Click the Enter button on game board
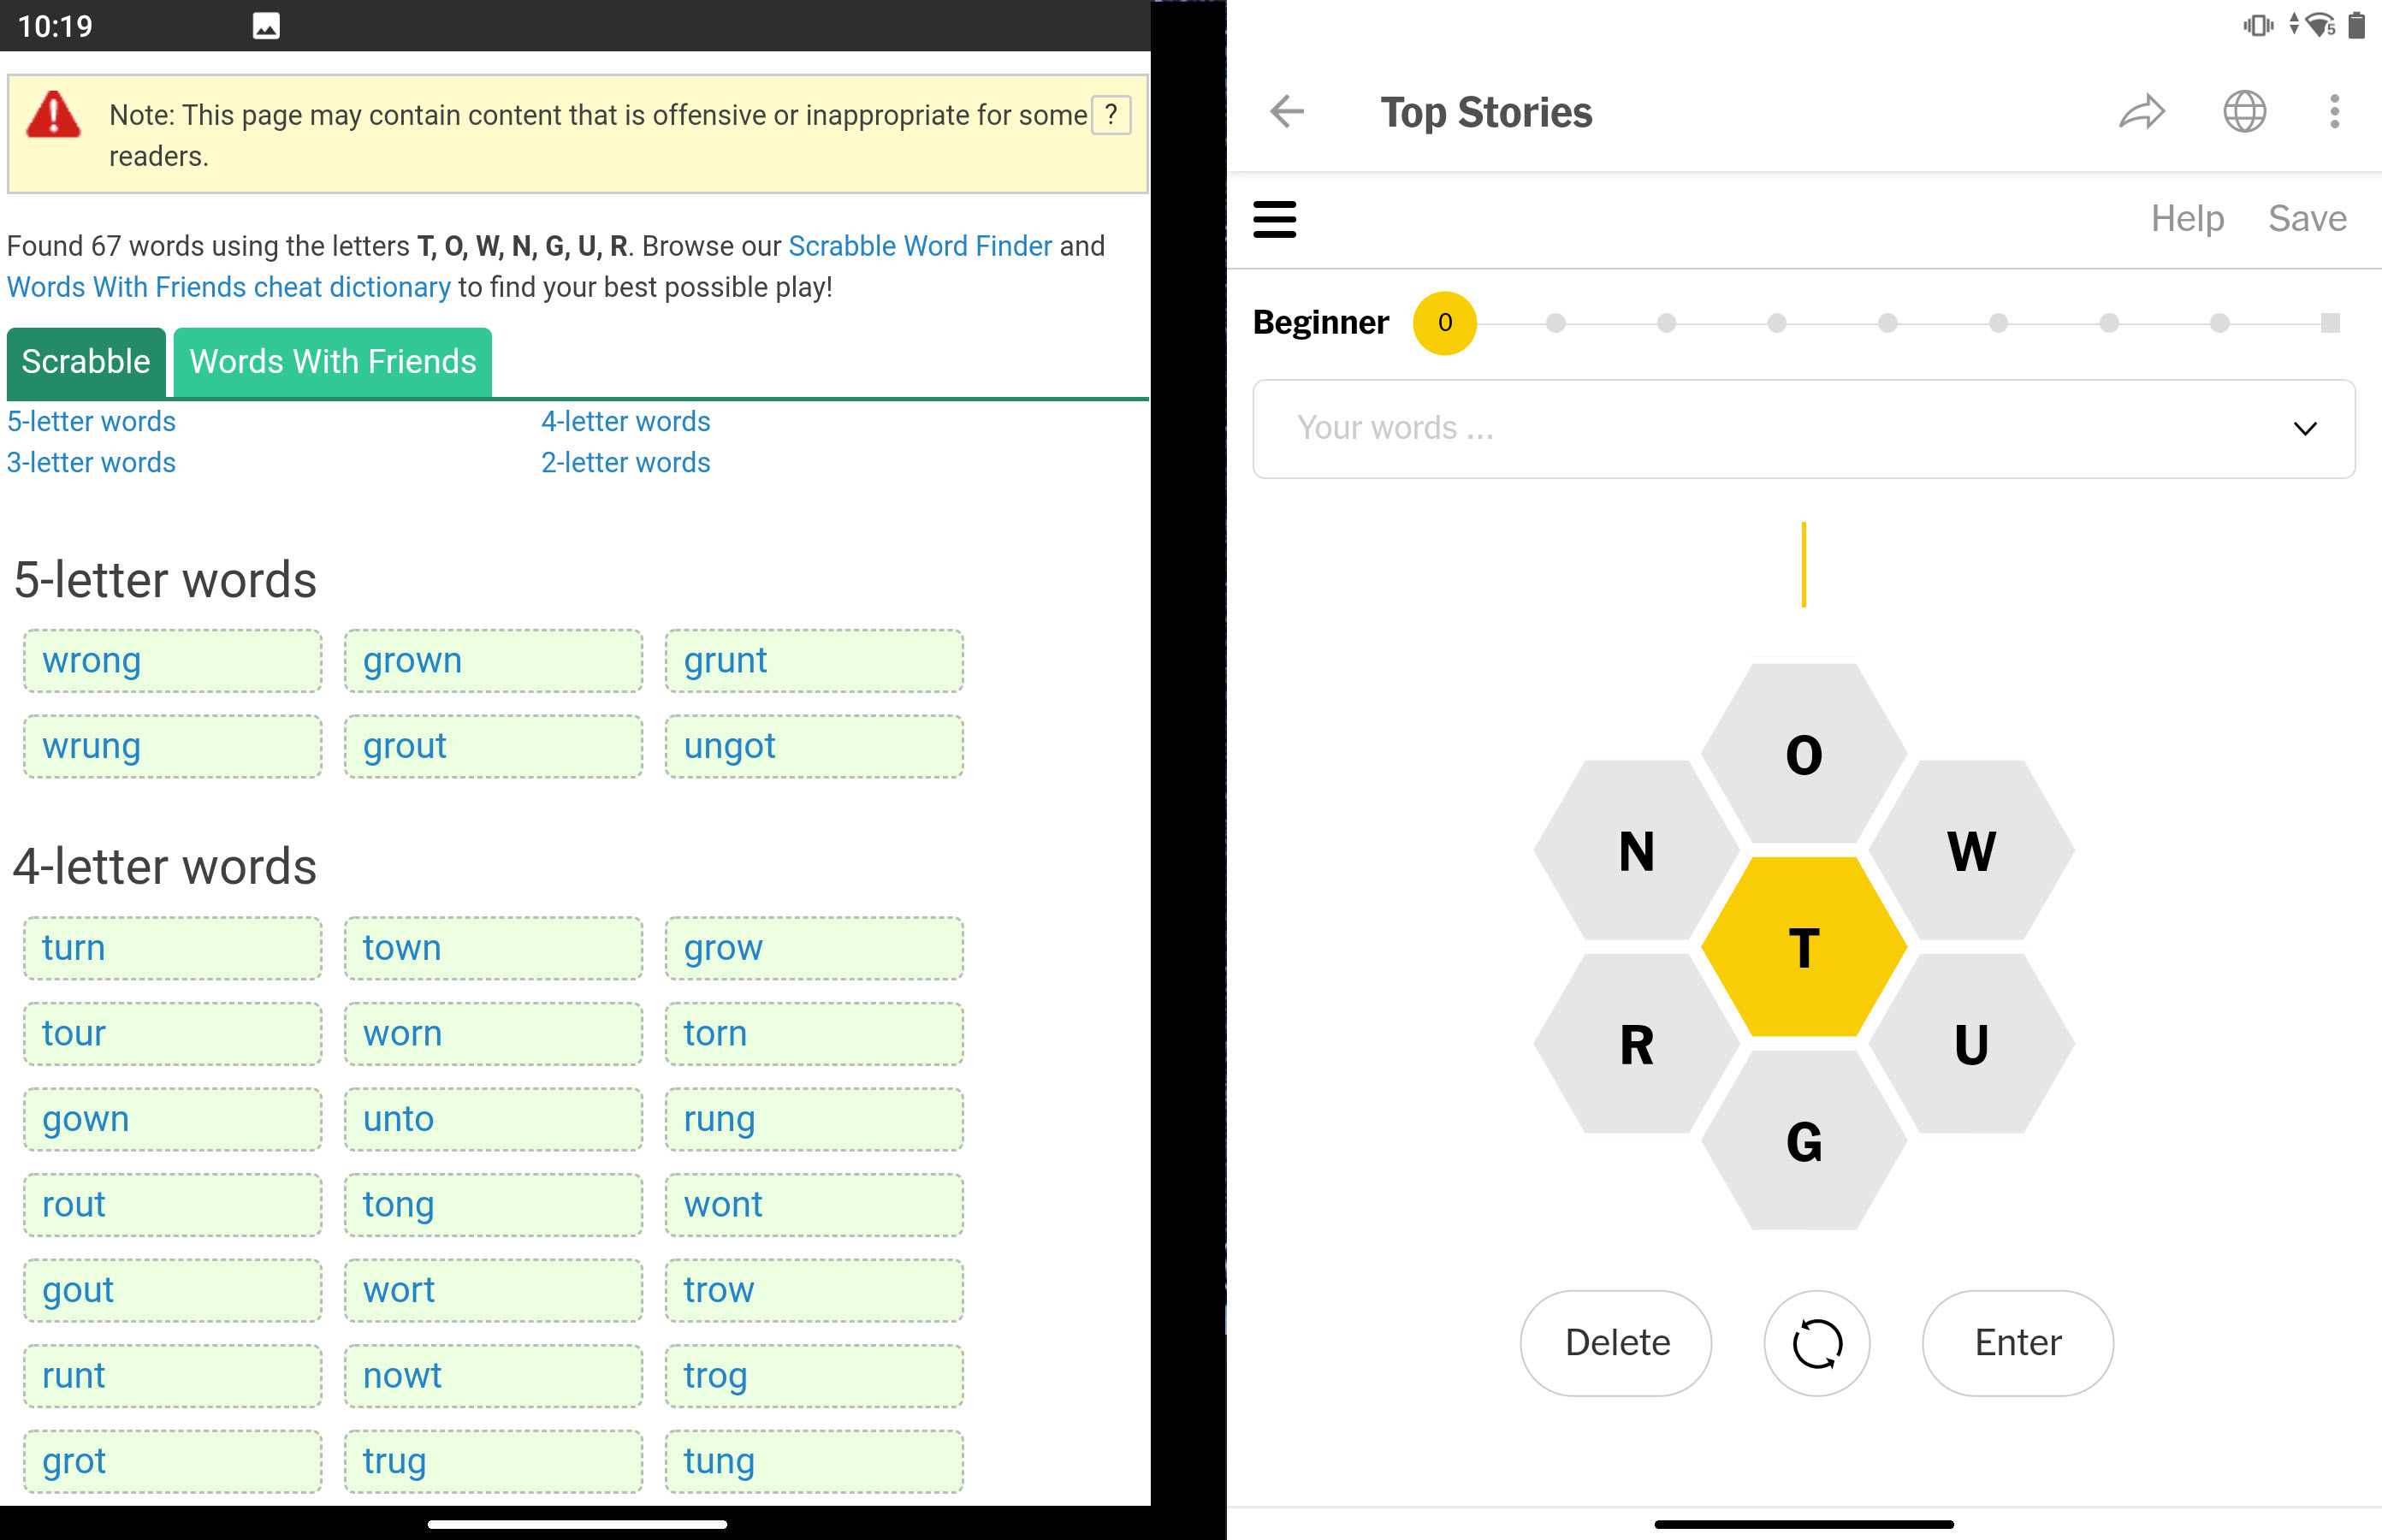 [2018, 1342]
